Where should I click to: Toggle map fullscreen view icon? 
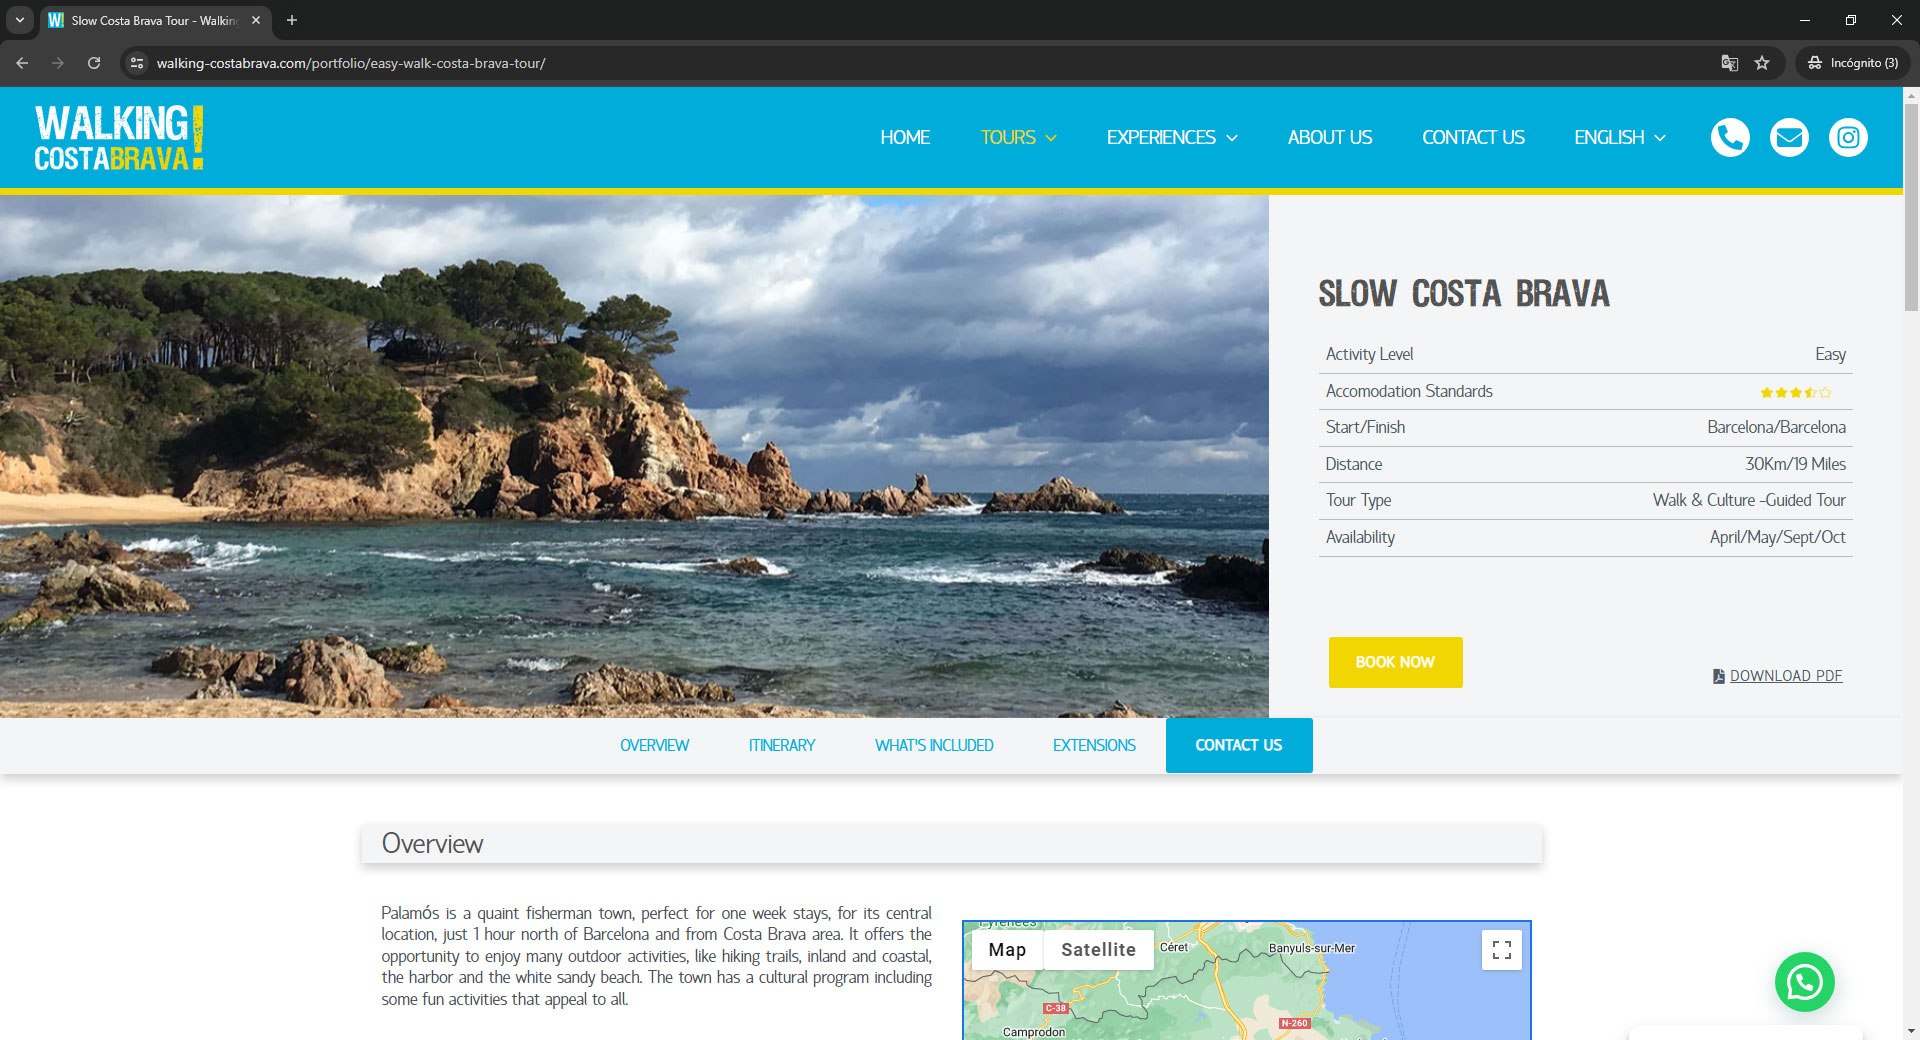coord(1501,950)
